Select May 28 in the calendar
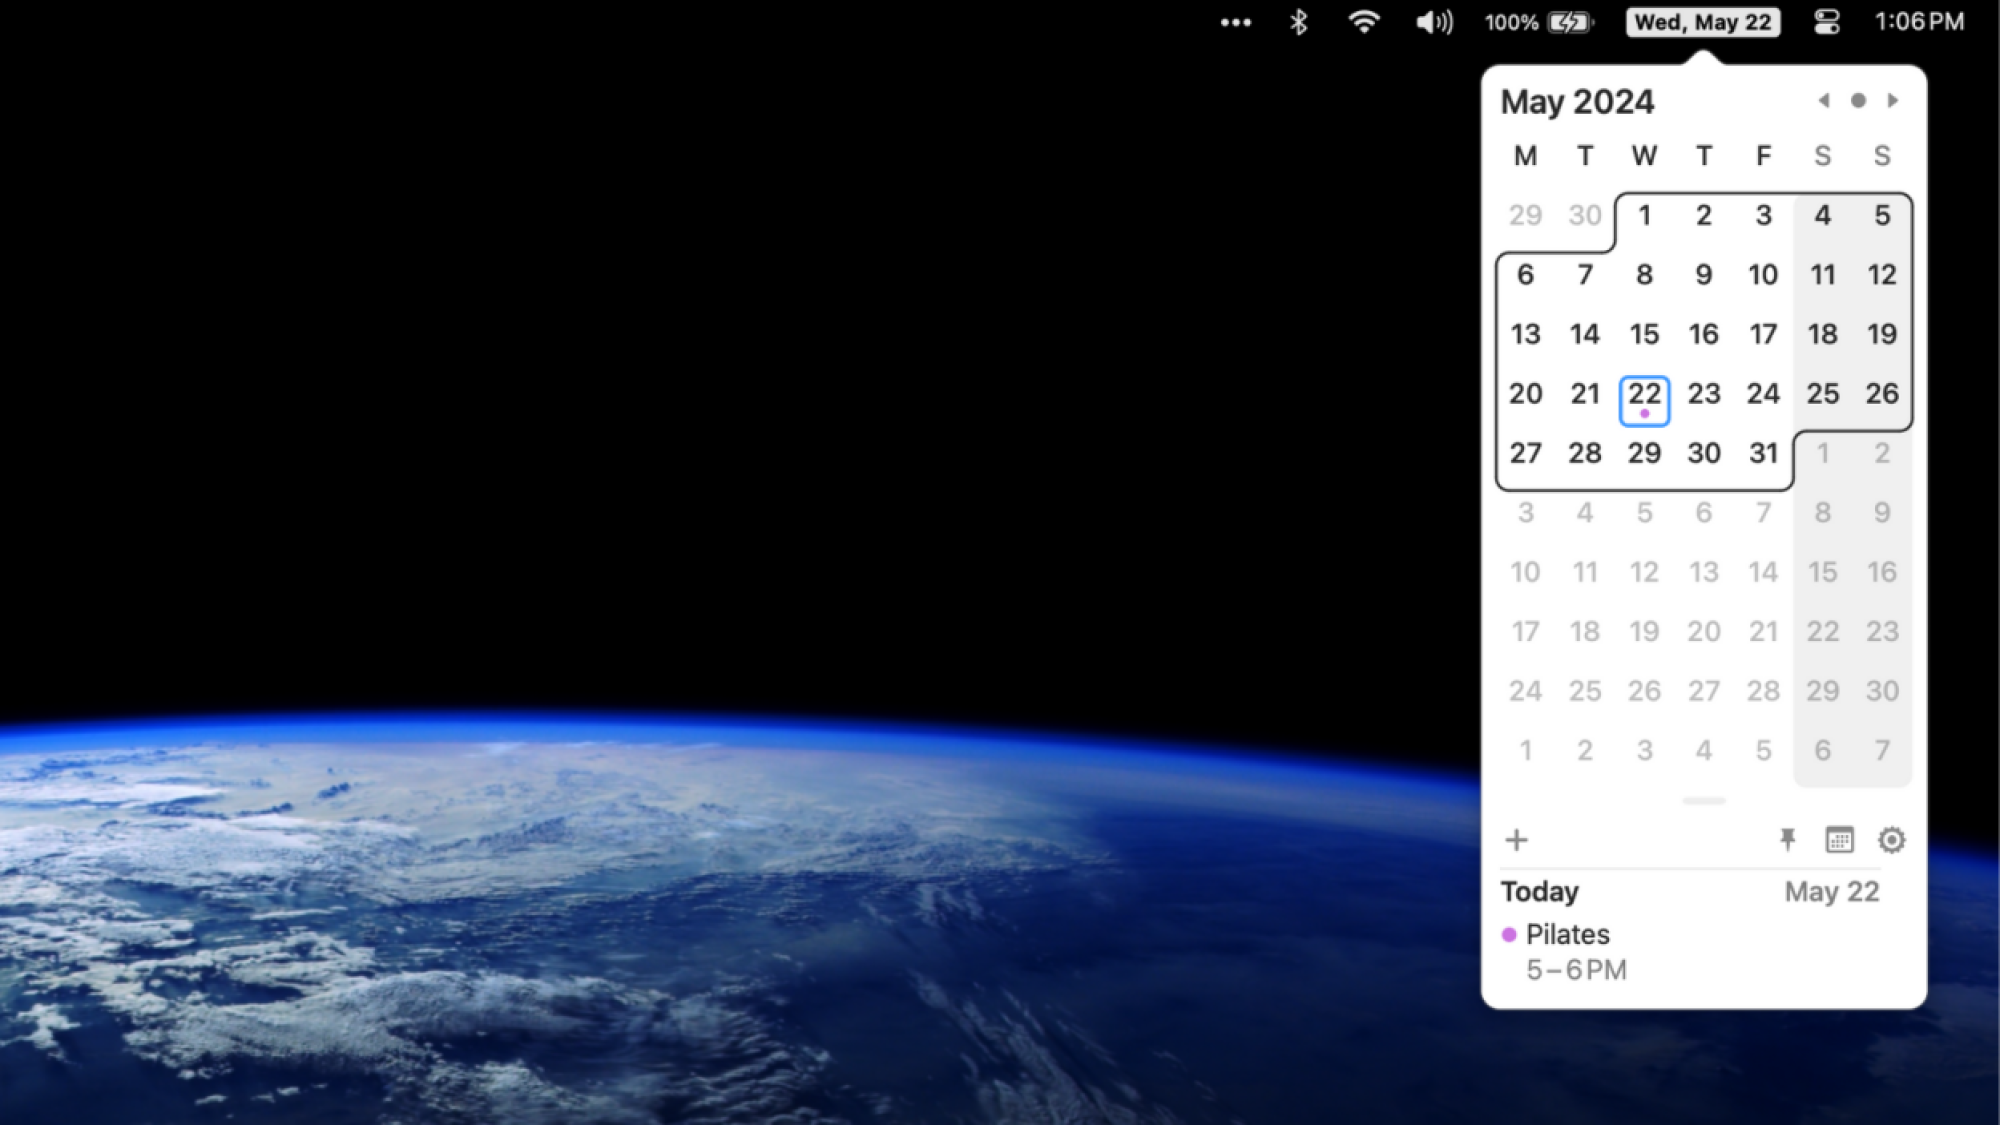2000x1125 pixels. coord(1585,453)
